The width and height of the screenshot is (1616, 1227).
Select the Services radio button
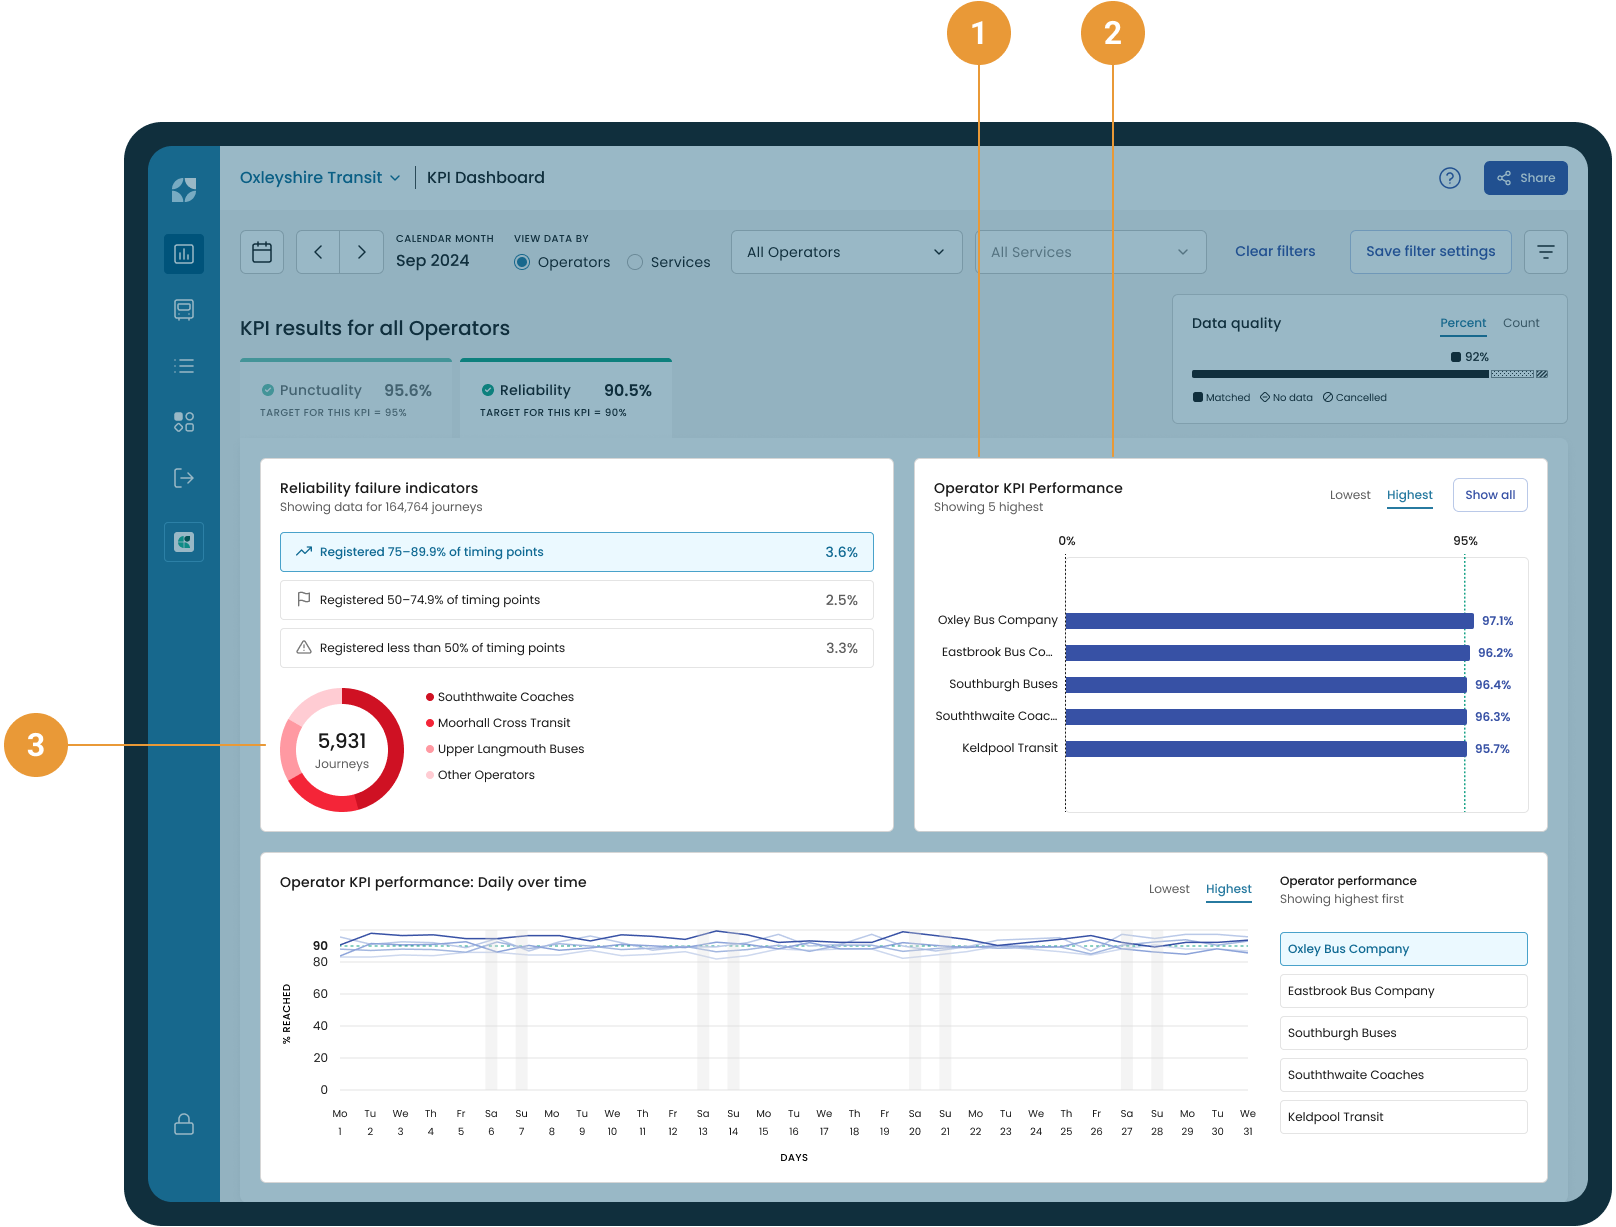(x=635, y=262)
